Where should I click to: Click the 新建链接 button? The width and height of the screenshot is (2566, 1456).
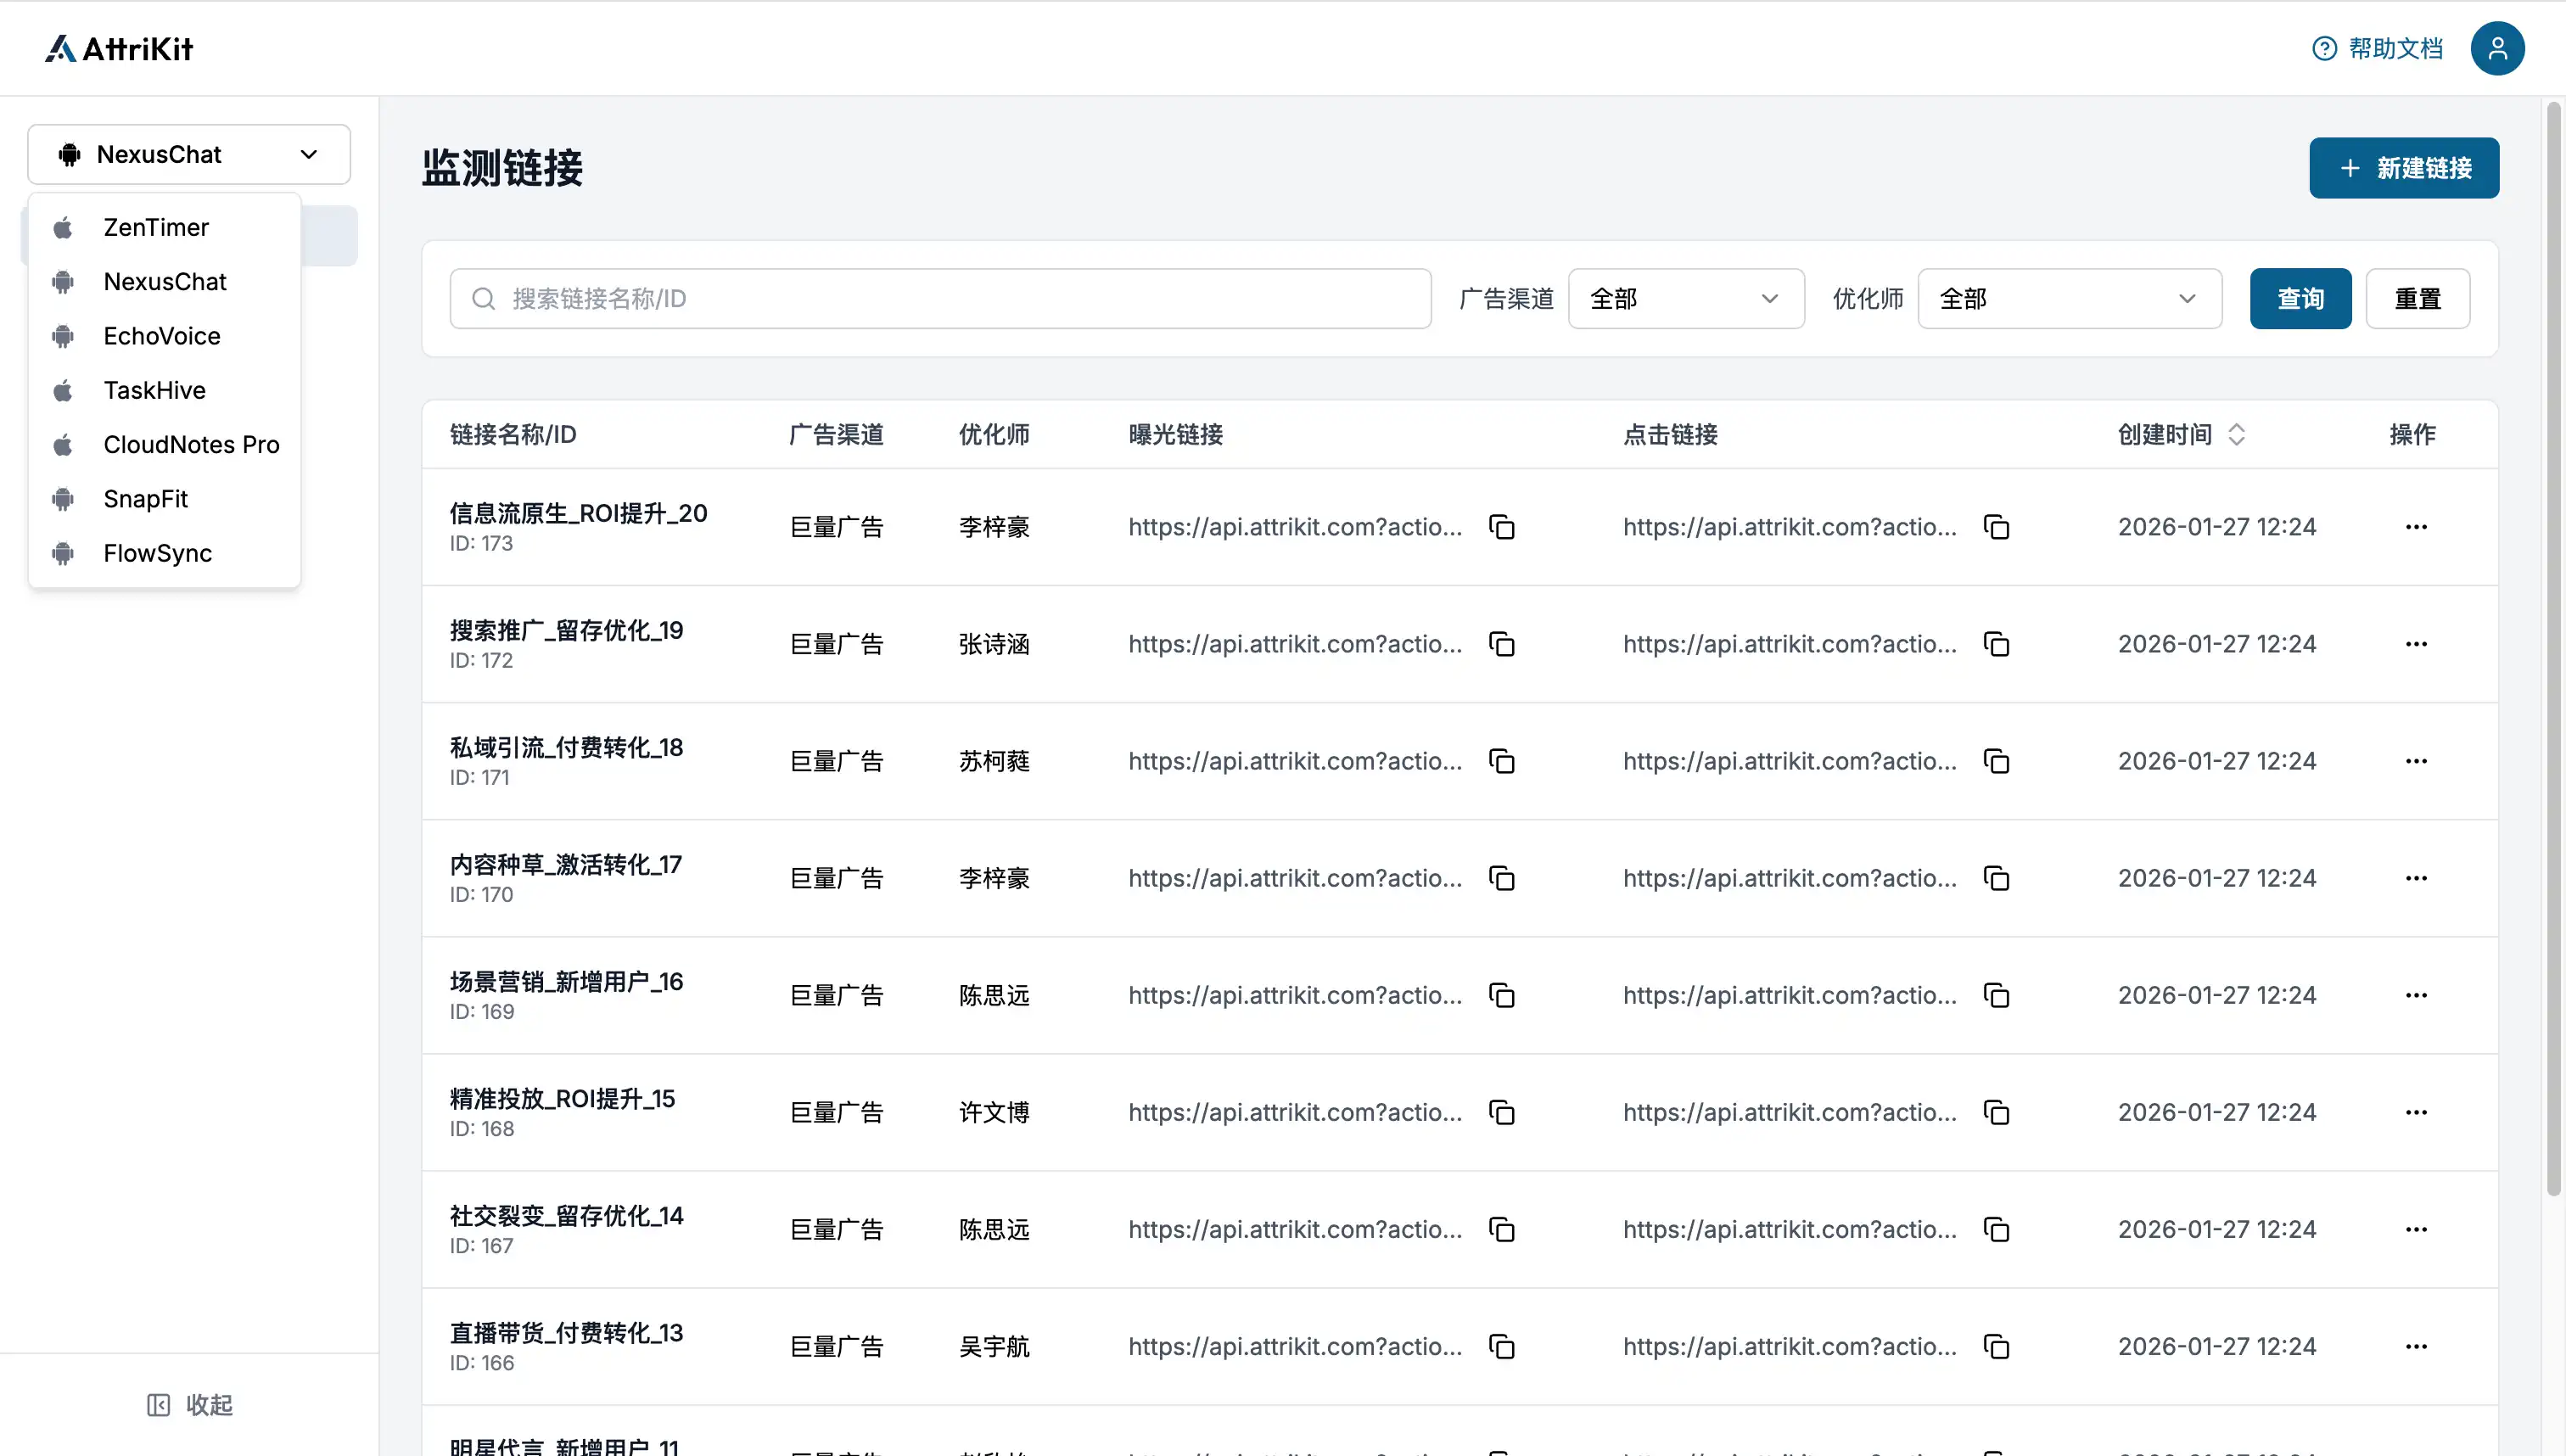point(2403,168)
